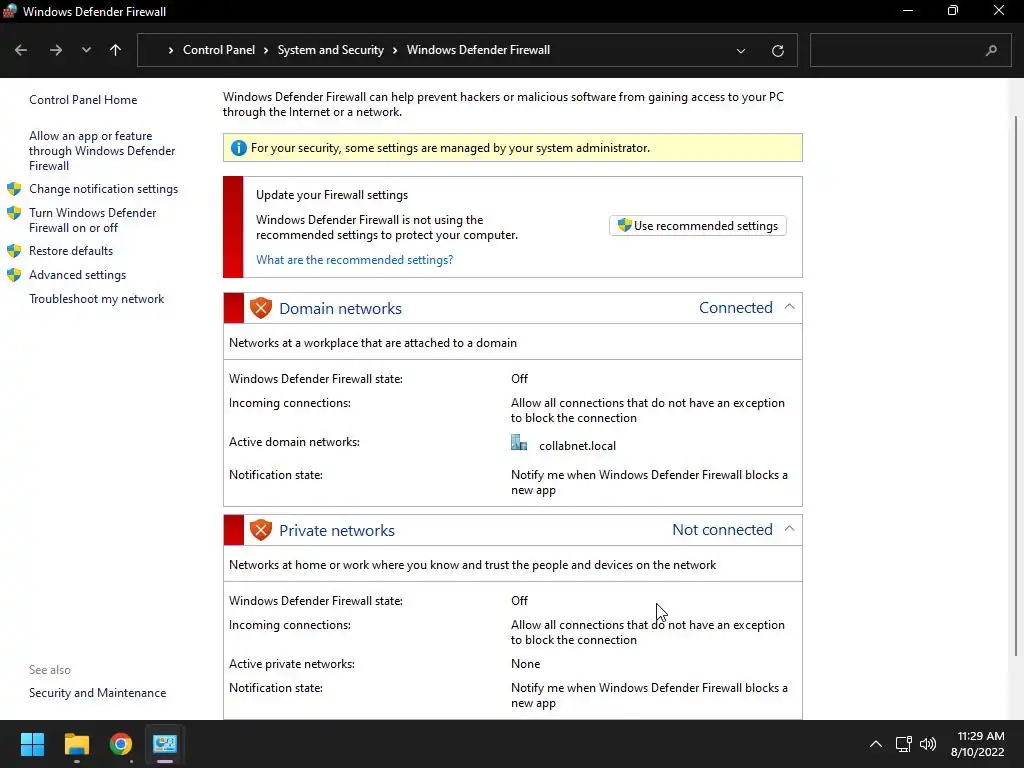Open Security and Maintenance link

[x=97, y=693]
